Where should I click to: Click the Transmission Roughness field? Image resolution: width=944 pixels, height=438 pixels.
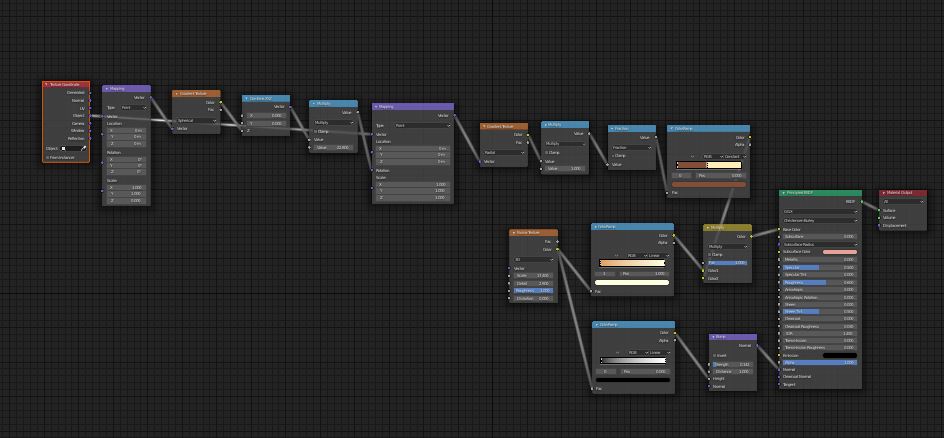click(819, 348)
